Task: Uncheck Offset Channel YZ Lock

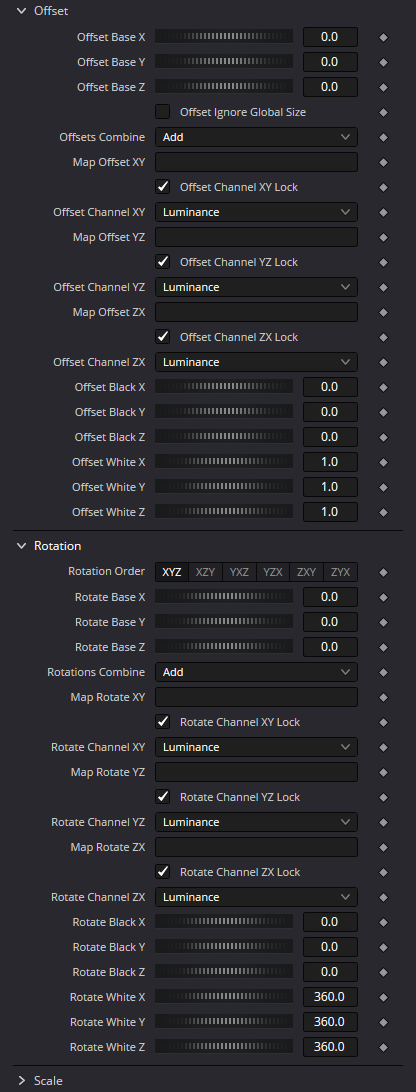Action: coord(162,262)
